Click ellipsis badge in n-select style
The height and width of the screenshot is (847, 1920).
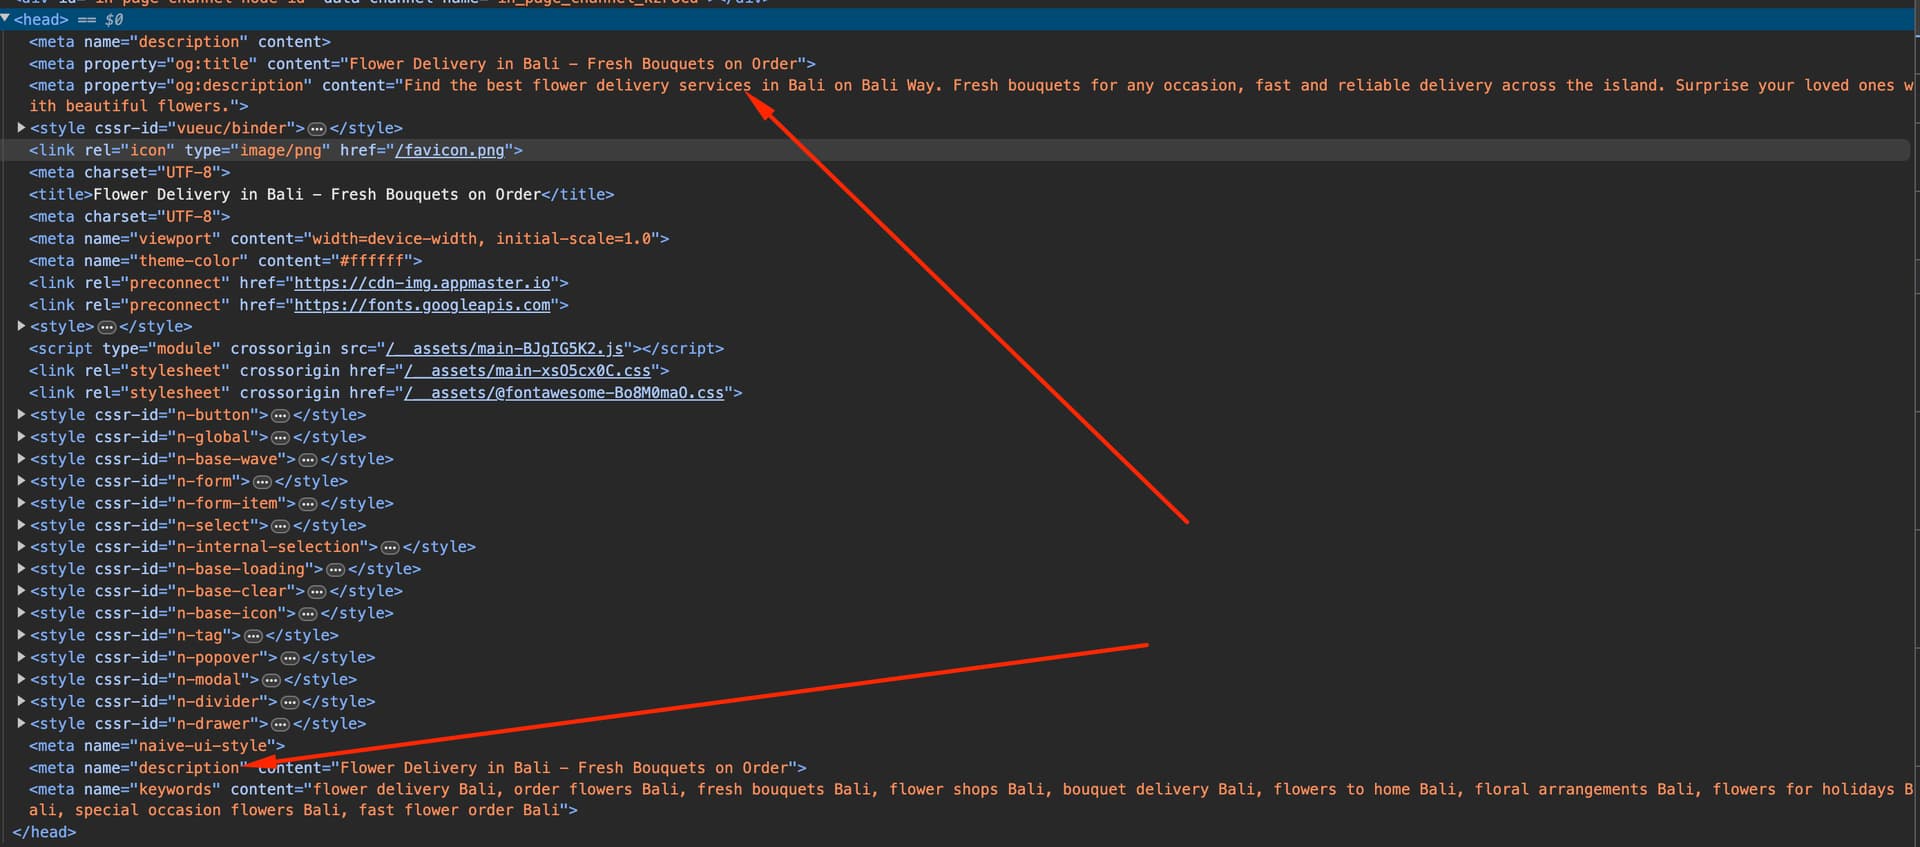[x=281, y=526]
